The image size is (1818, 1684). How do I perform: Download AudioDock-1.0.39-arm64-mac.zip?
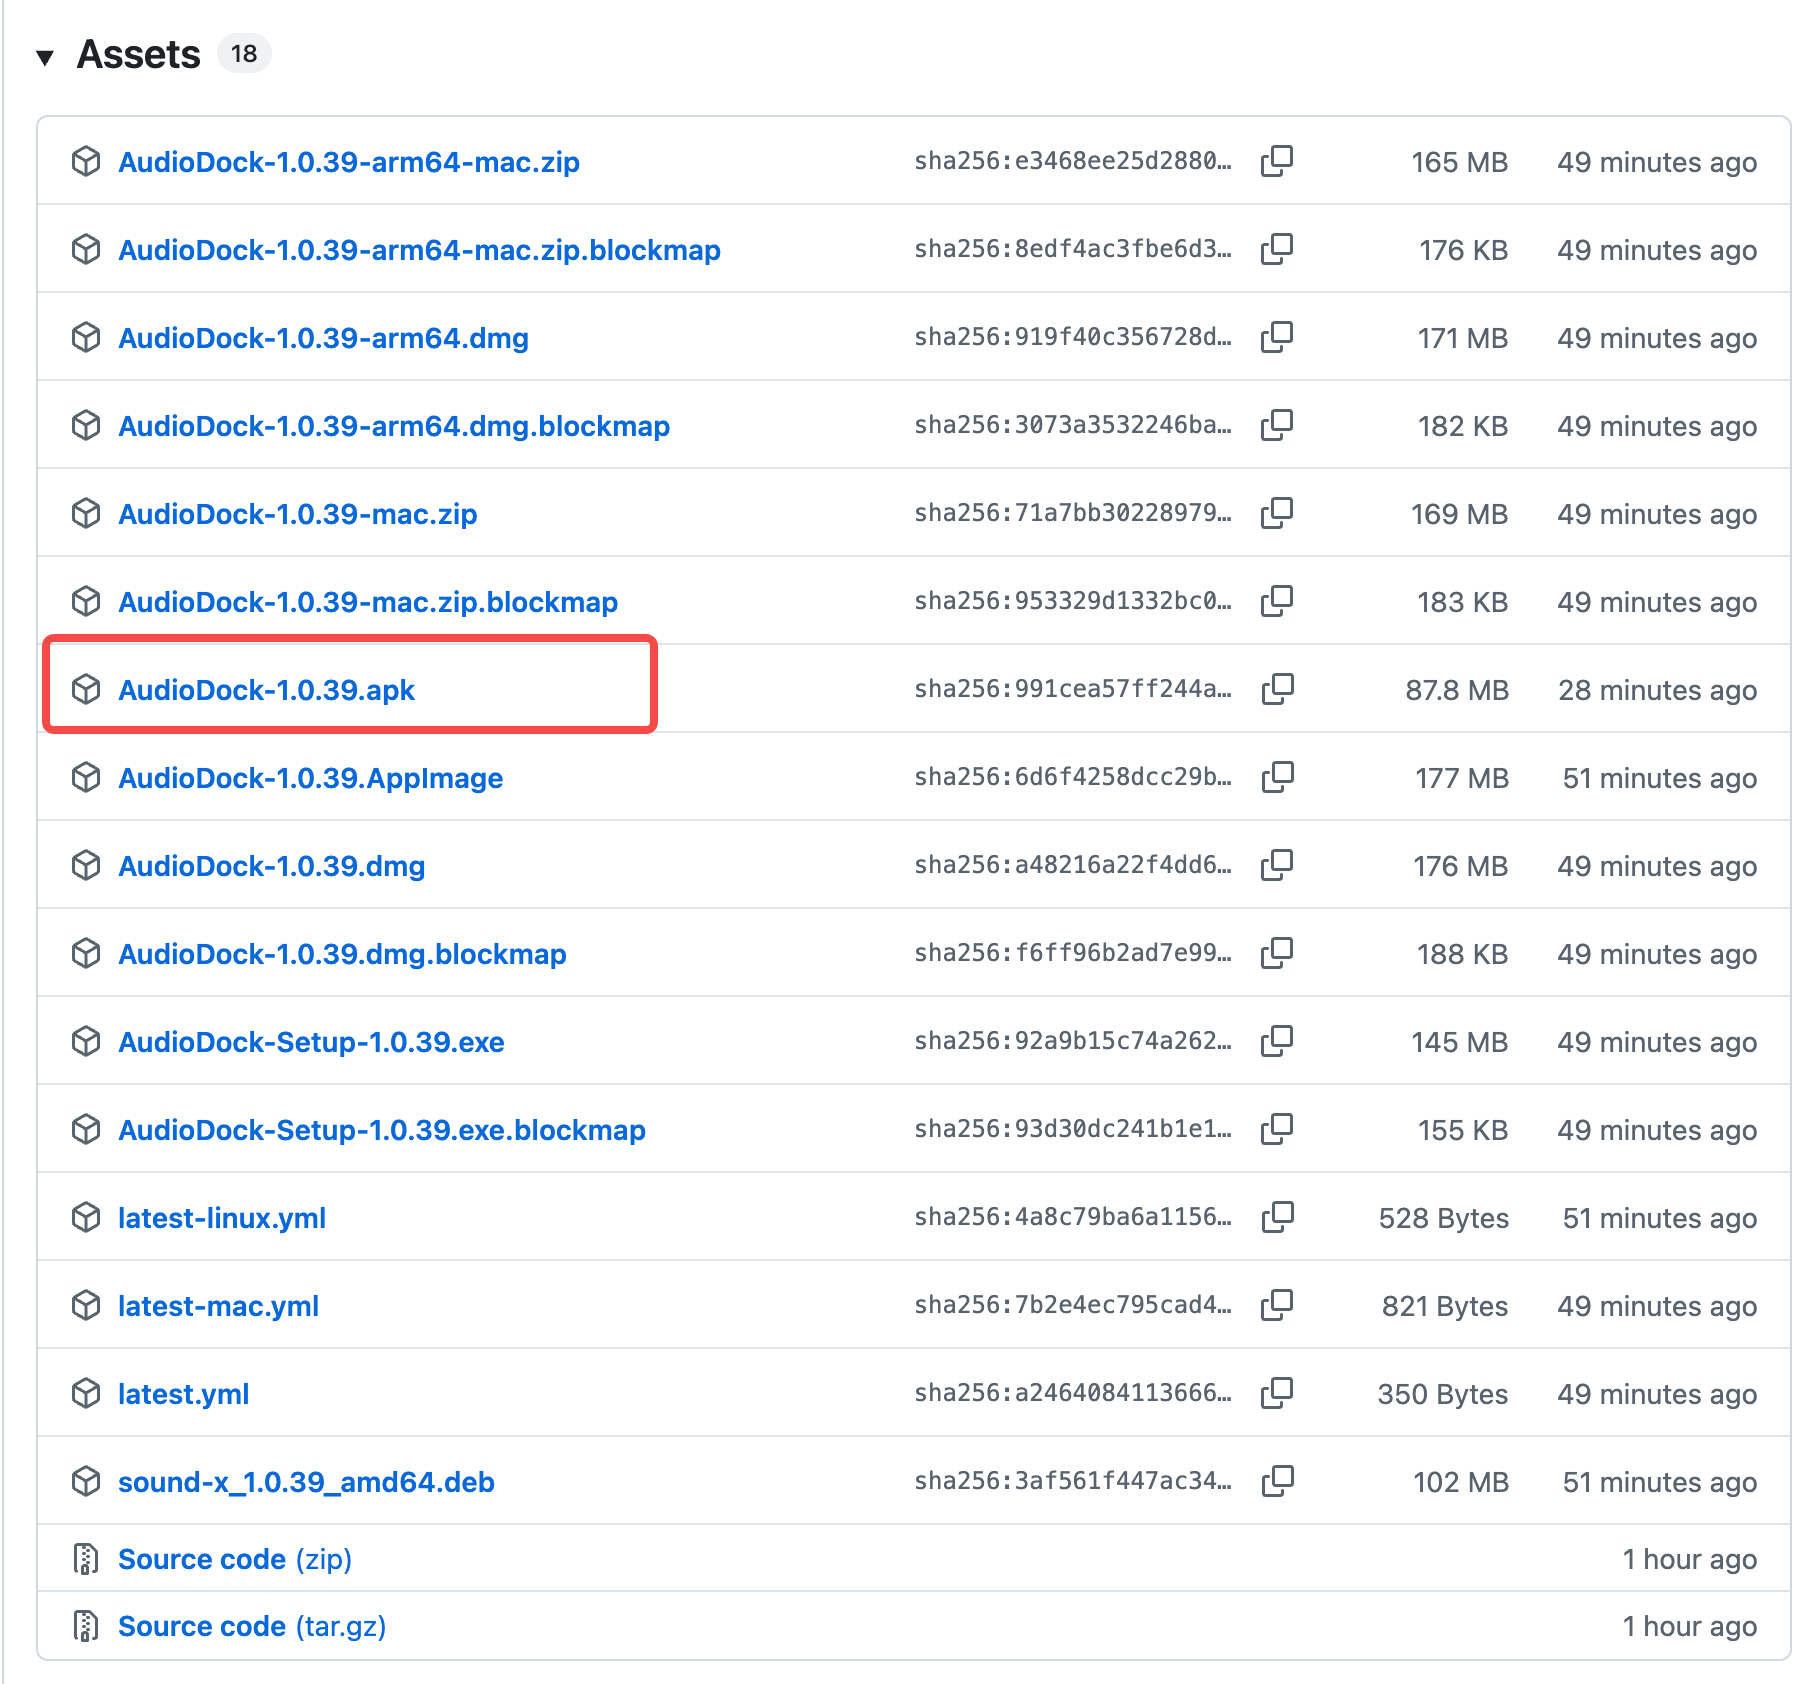point(349,162)
